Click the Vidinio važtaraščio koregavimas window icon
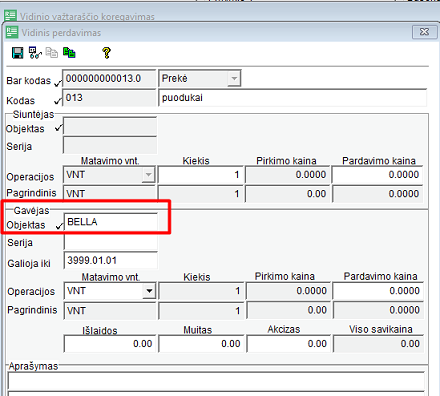The image size is (440, 396). (x=10, y=16)
